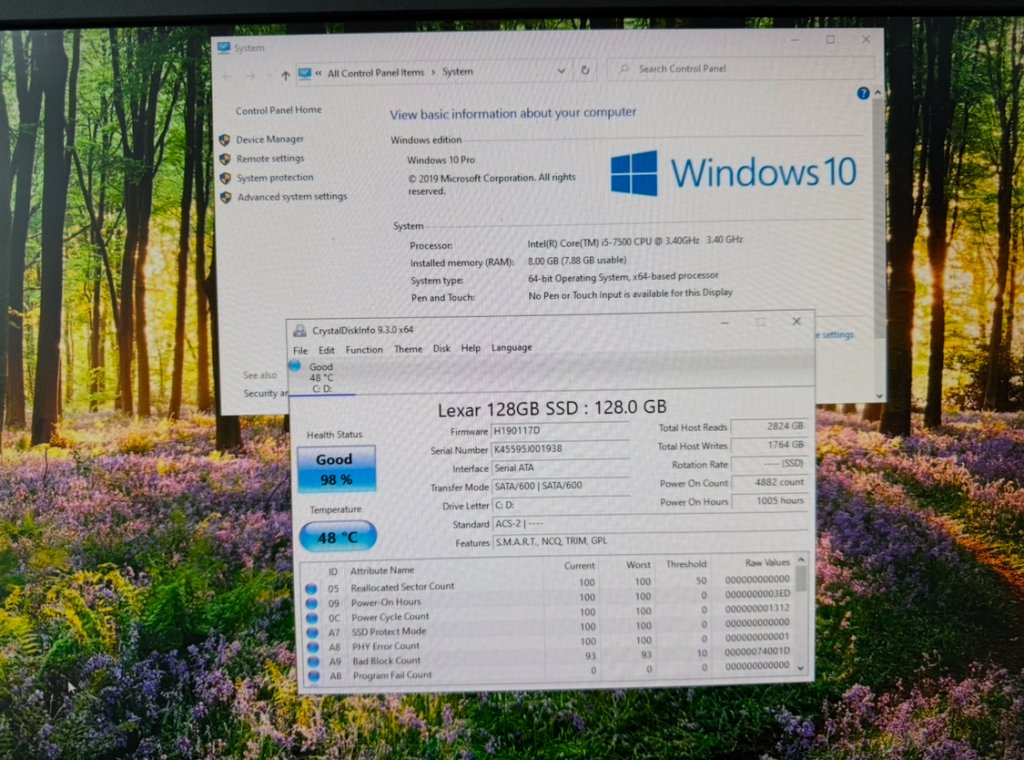Select the Power Cycle Count row
The width and height of the screenshot is (1024, 760).
[549, 614]
